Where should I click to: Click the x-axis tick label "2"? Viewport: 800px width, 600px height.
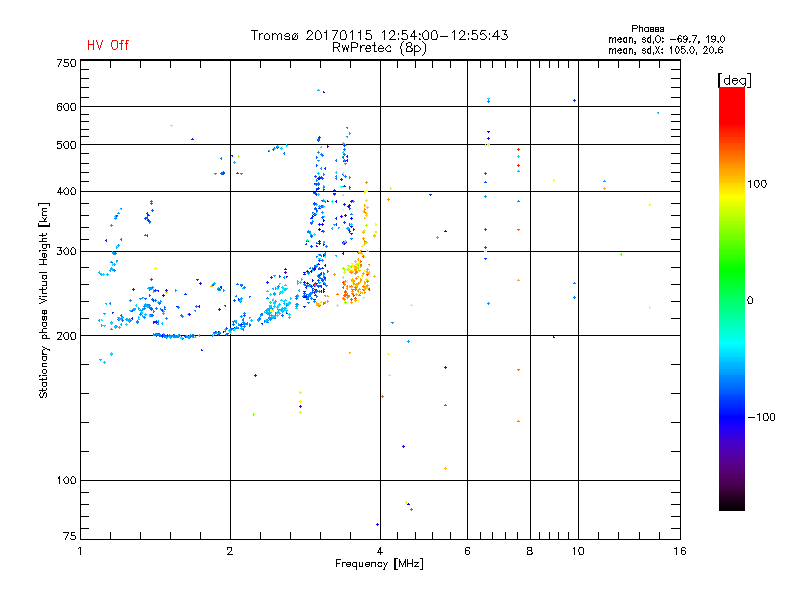point(230,551)
